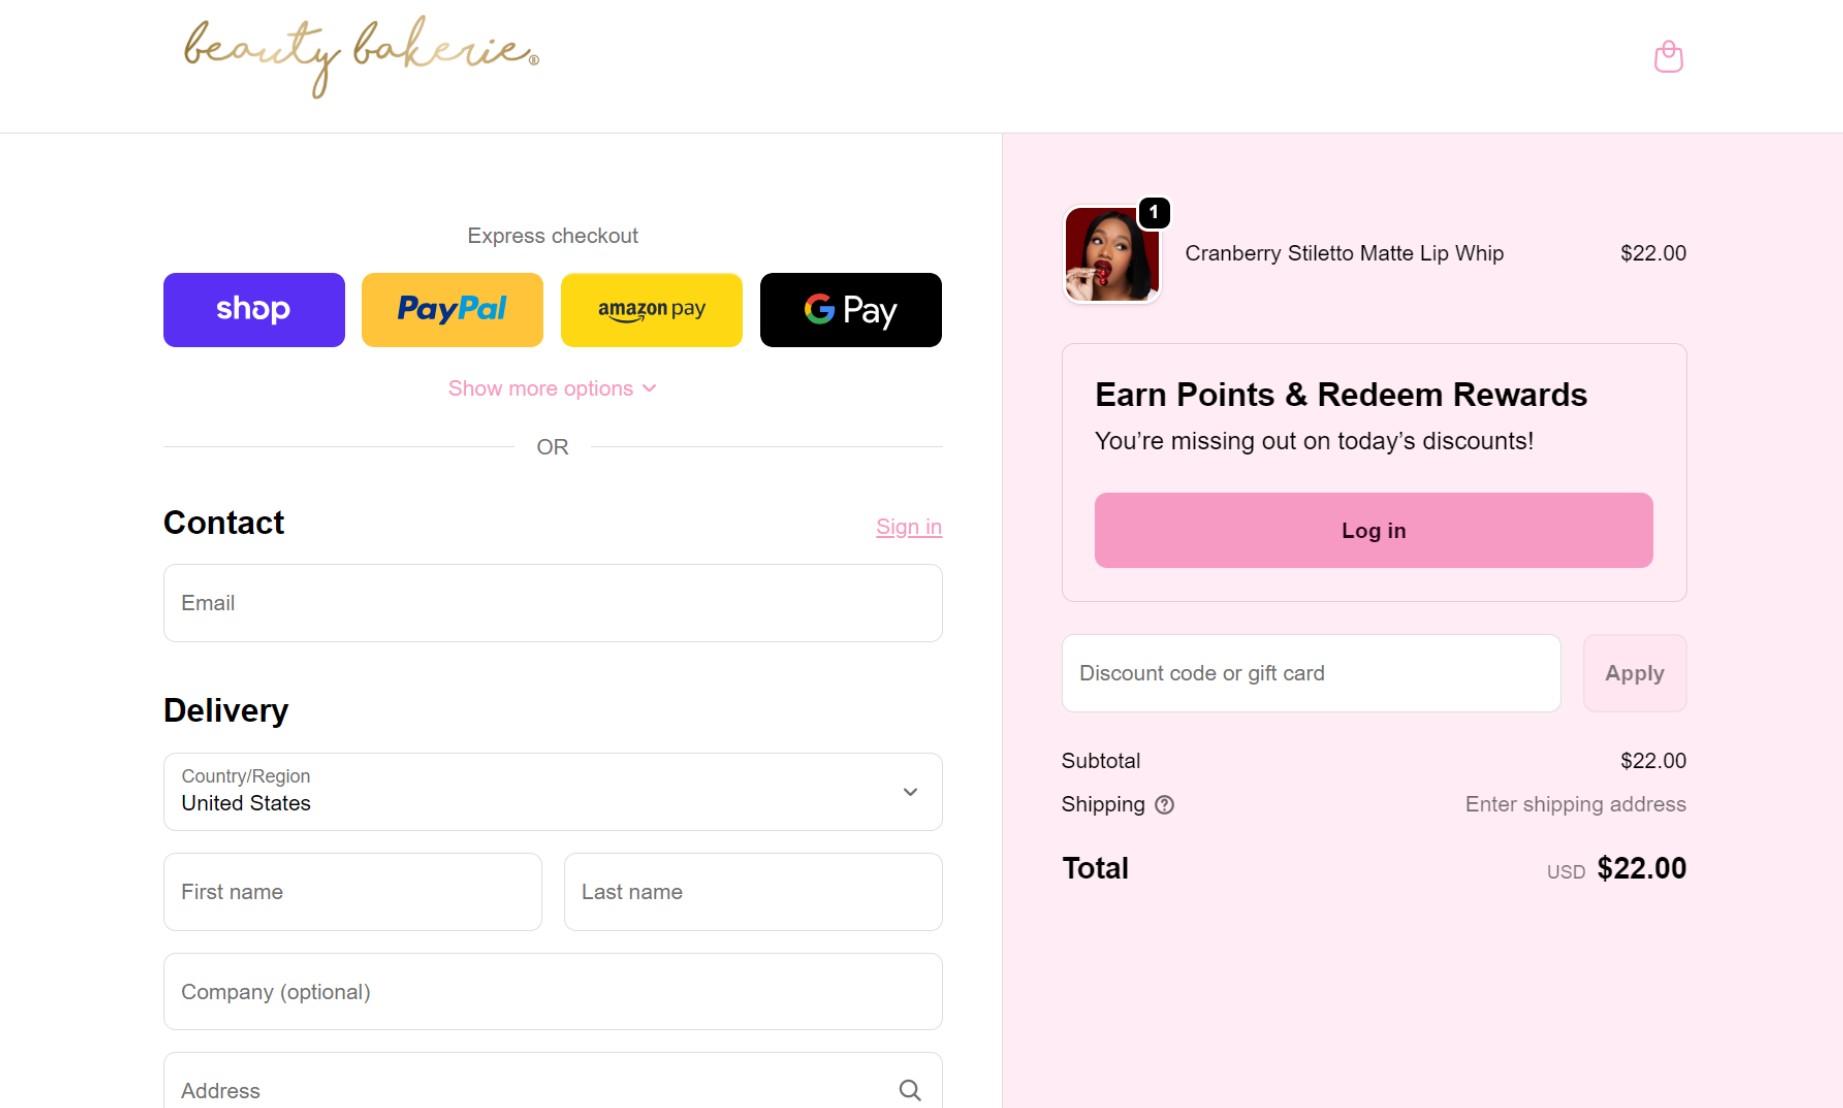Open the shopping bag icon
Viewport: 1843px width, 1108px height.
[x=1668, y=57]
